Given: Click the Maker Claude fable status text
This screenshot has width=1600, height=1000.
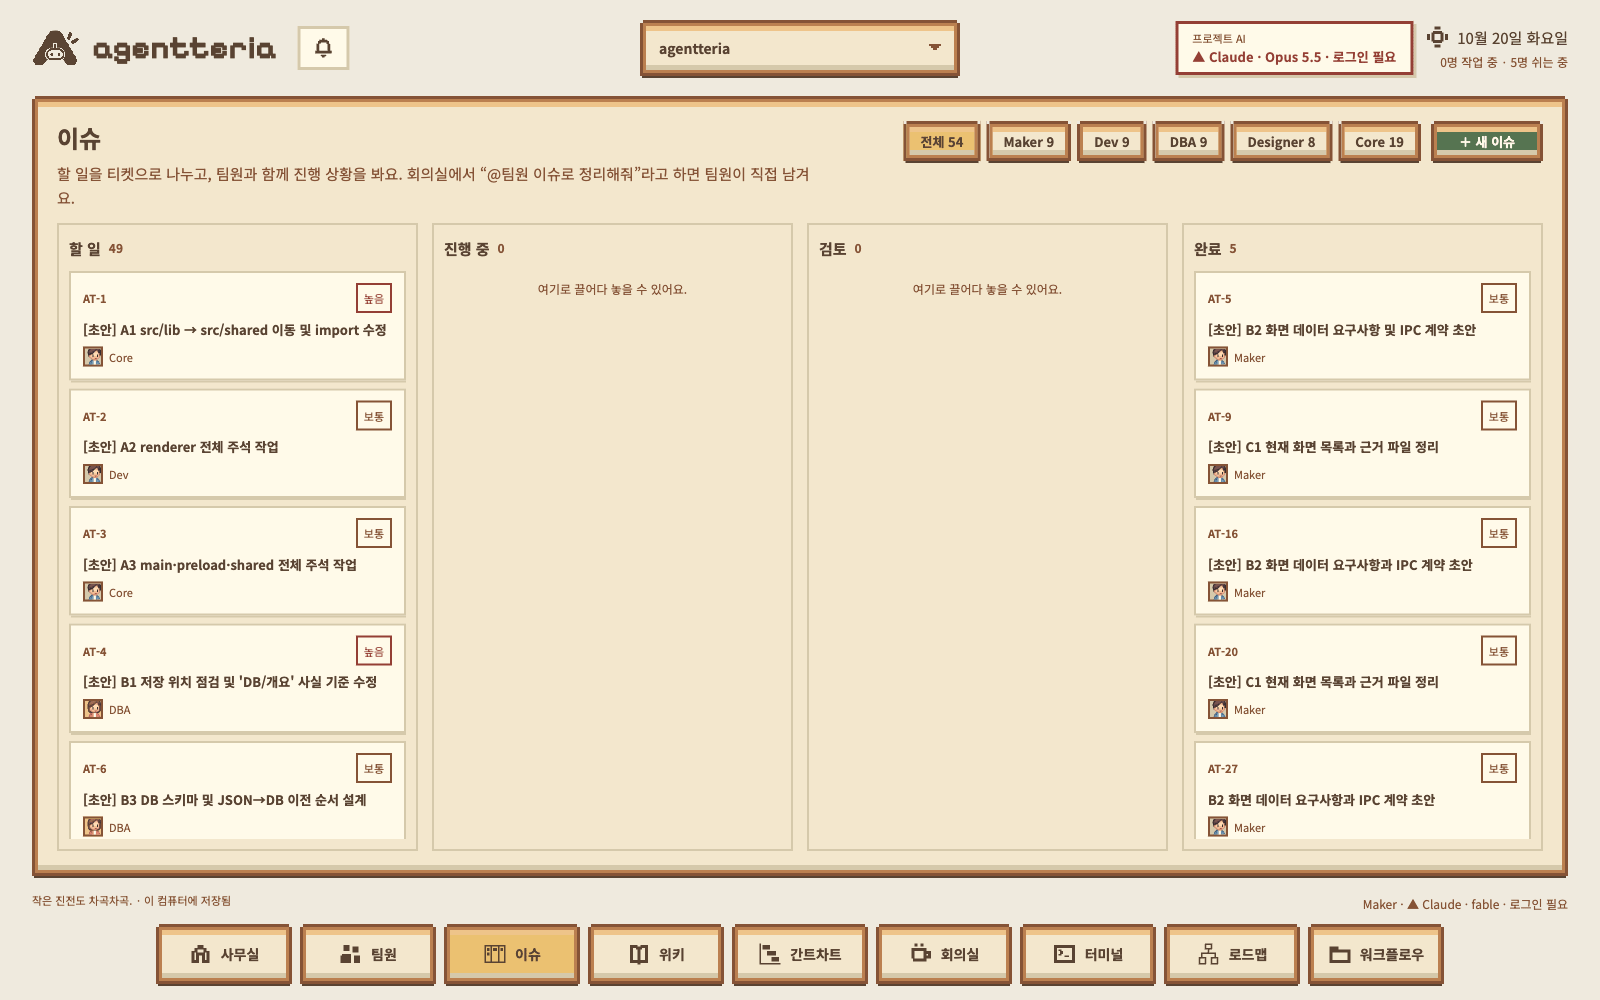Looking at the screenshot, I should pos(1465,904).
